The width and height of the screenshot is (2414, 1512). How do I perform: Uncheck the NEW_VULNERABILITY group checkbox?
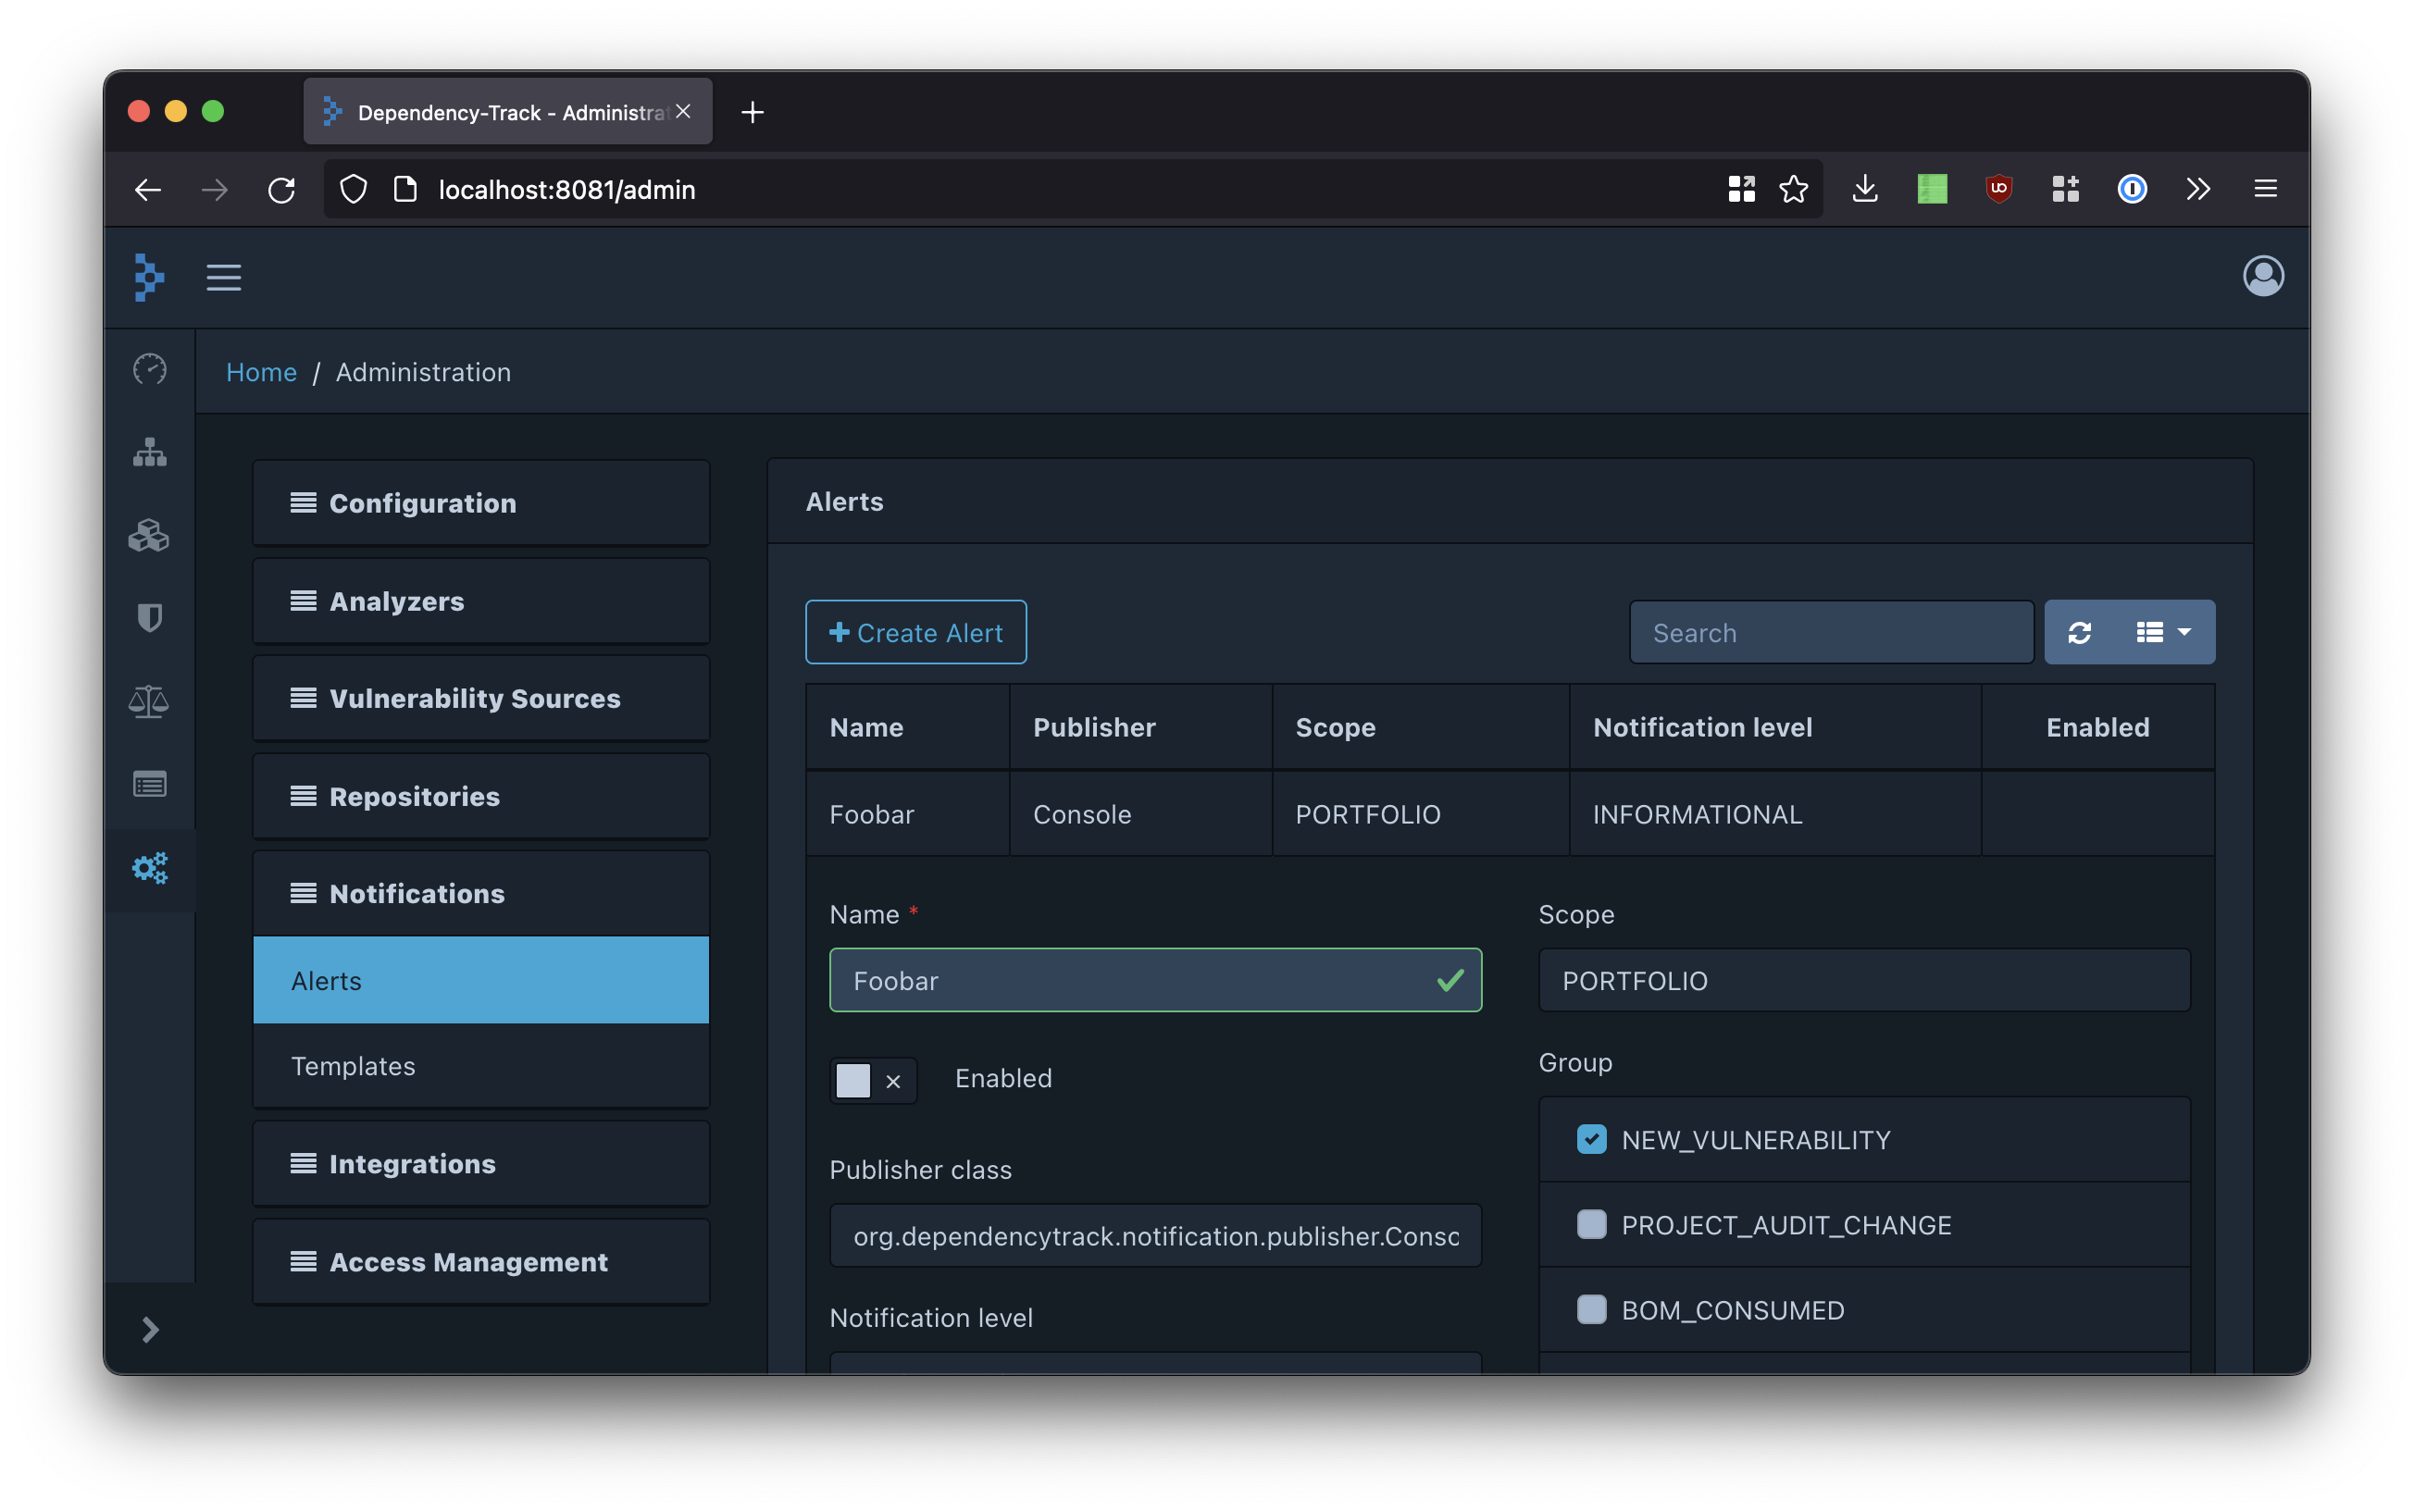click(x=1591, y=1139)
